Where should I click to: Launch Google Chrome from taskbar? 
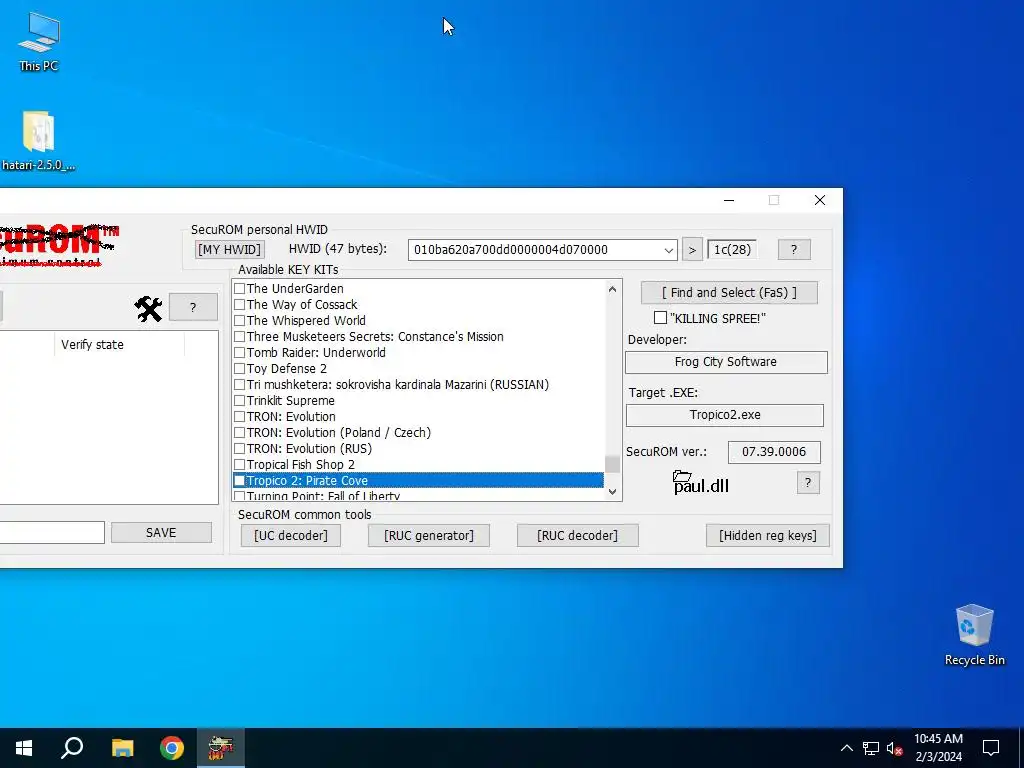pos(172,748)
